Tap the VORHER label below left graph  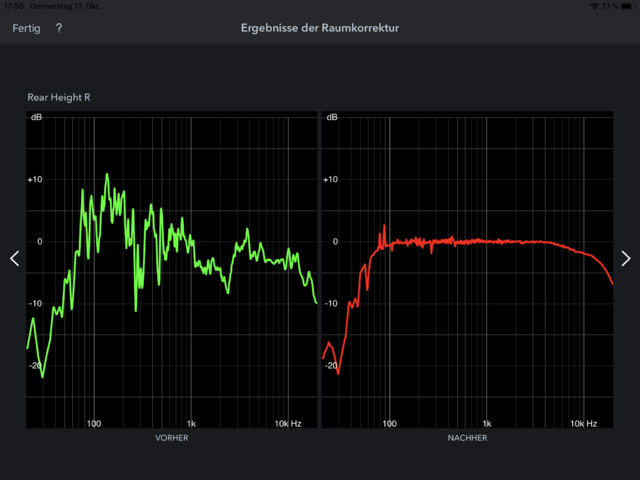coord(171,438)
